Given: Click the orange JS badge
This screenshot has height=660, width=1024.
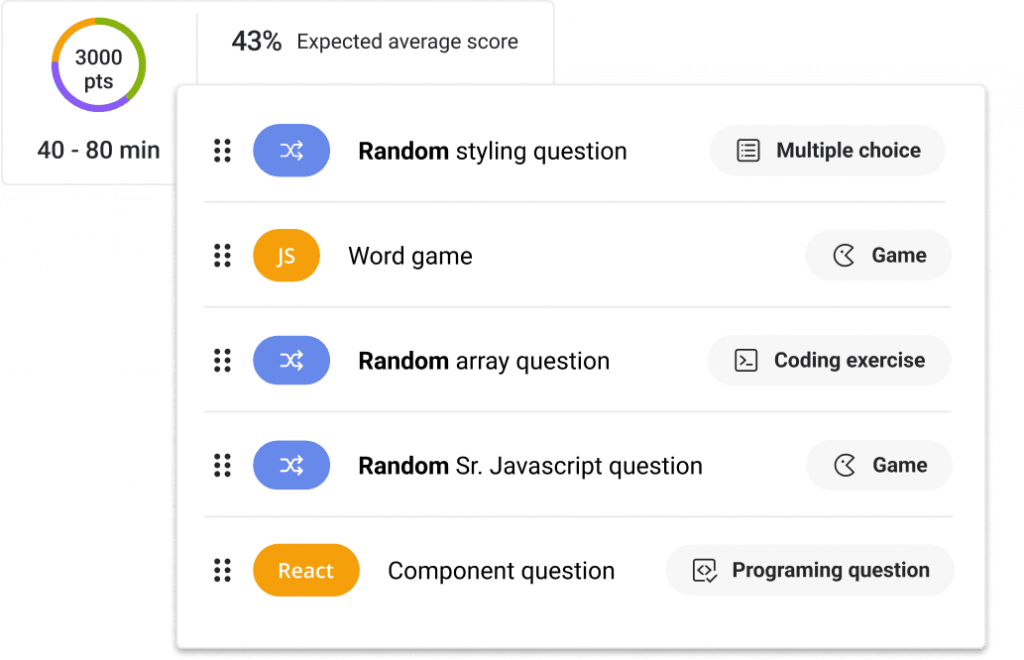Looking at the screenshot, I should coord(286,256).
